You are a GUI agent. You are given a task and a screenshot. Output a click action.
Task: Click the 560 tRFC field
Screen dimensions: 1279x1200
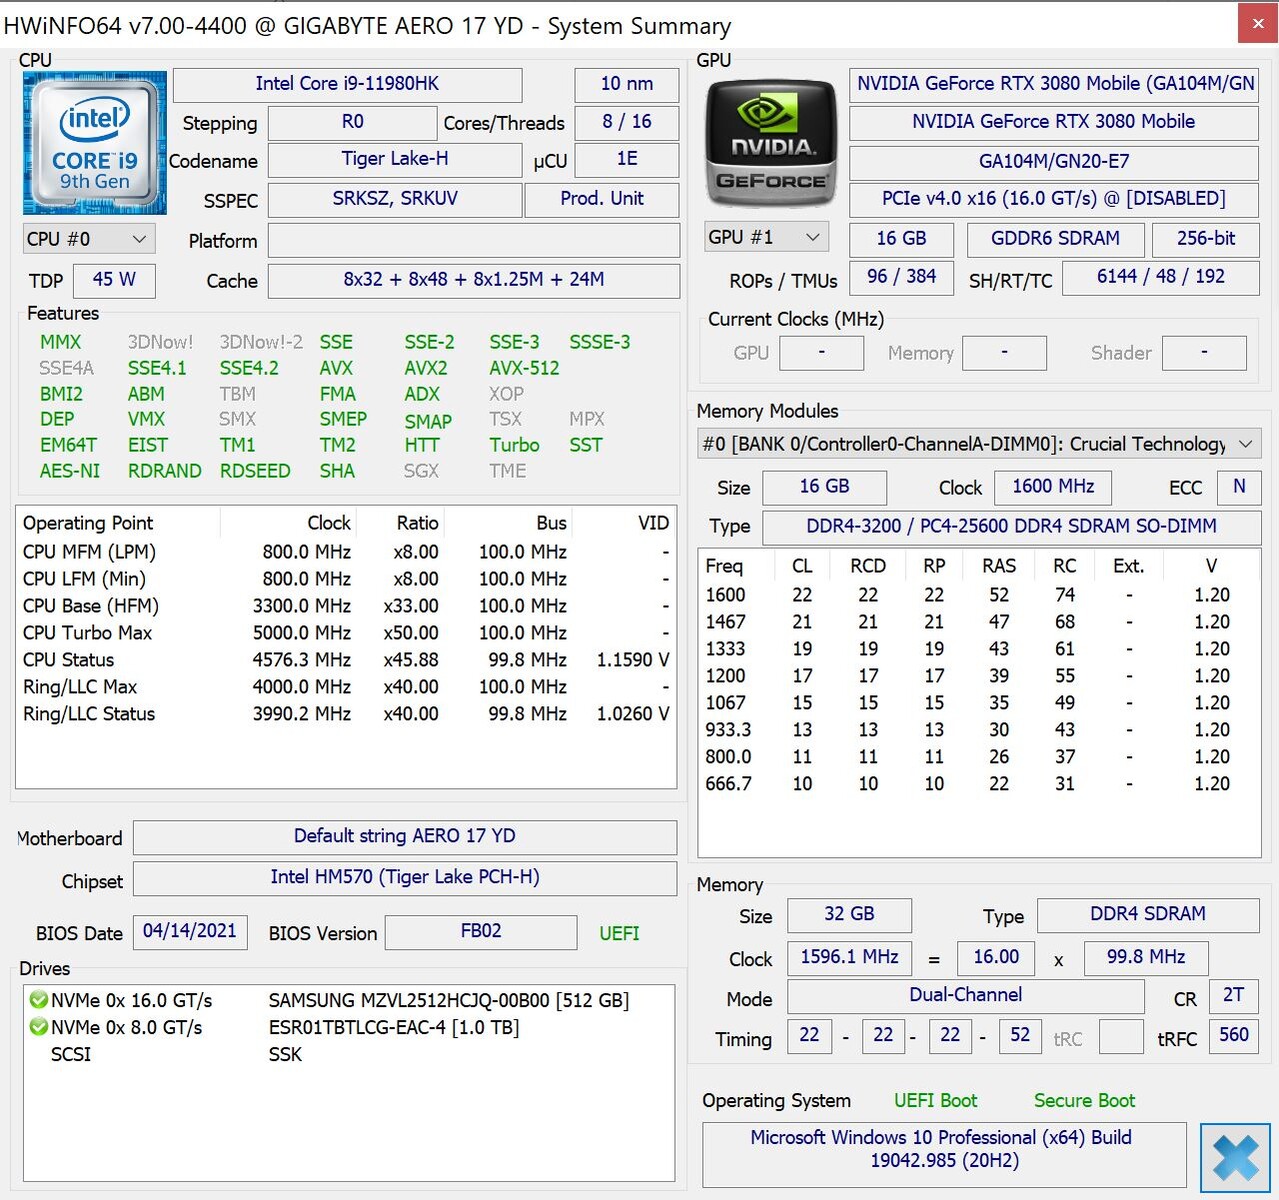[1234, 1036]
